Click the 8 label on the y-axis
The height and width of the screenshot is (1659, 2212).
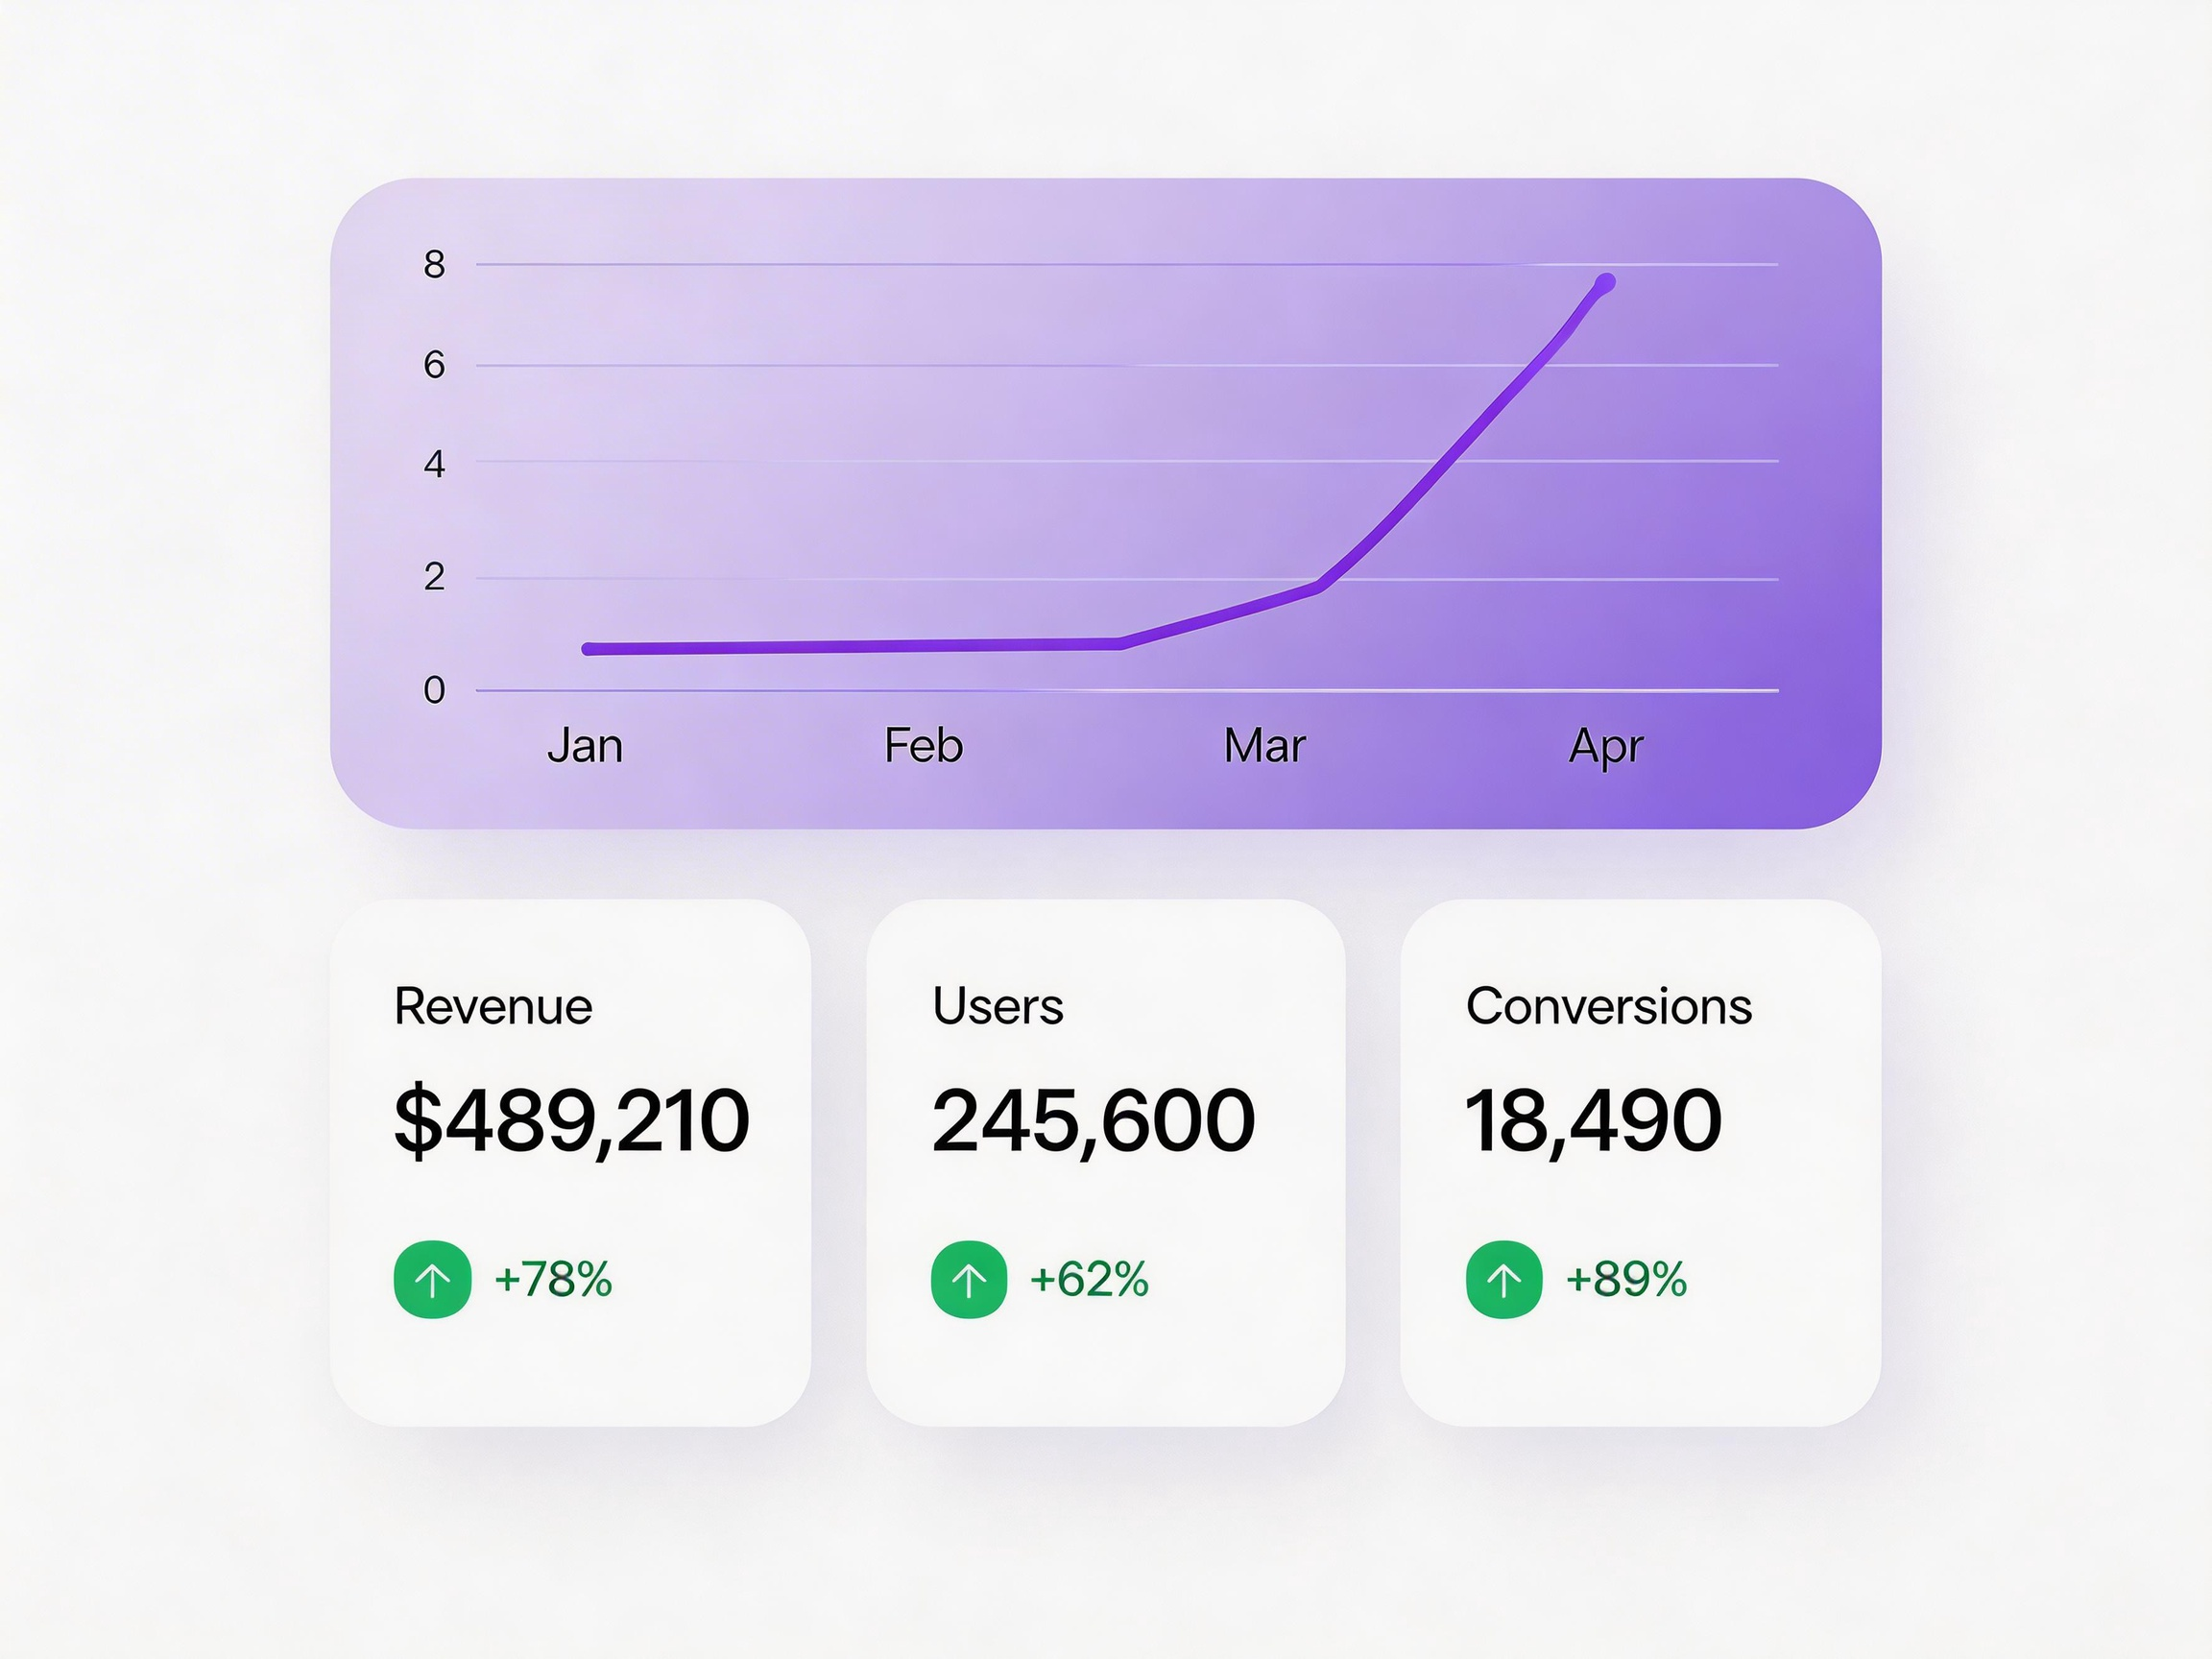point(434,265)
